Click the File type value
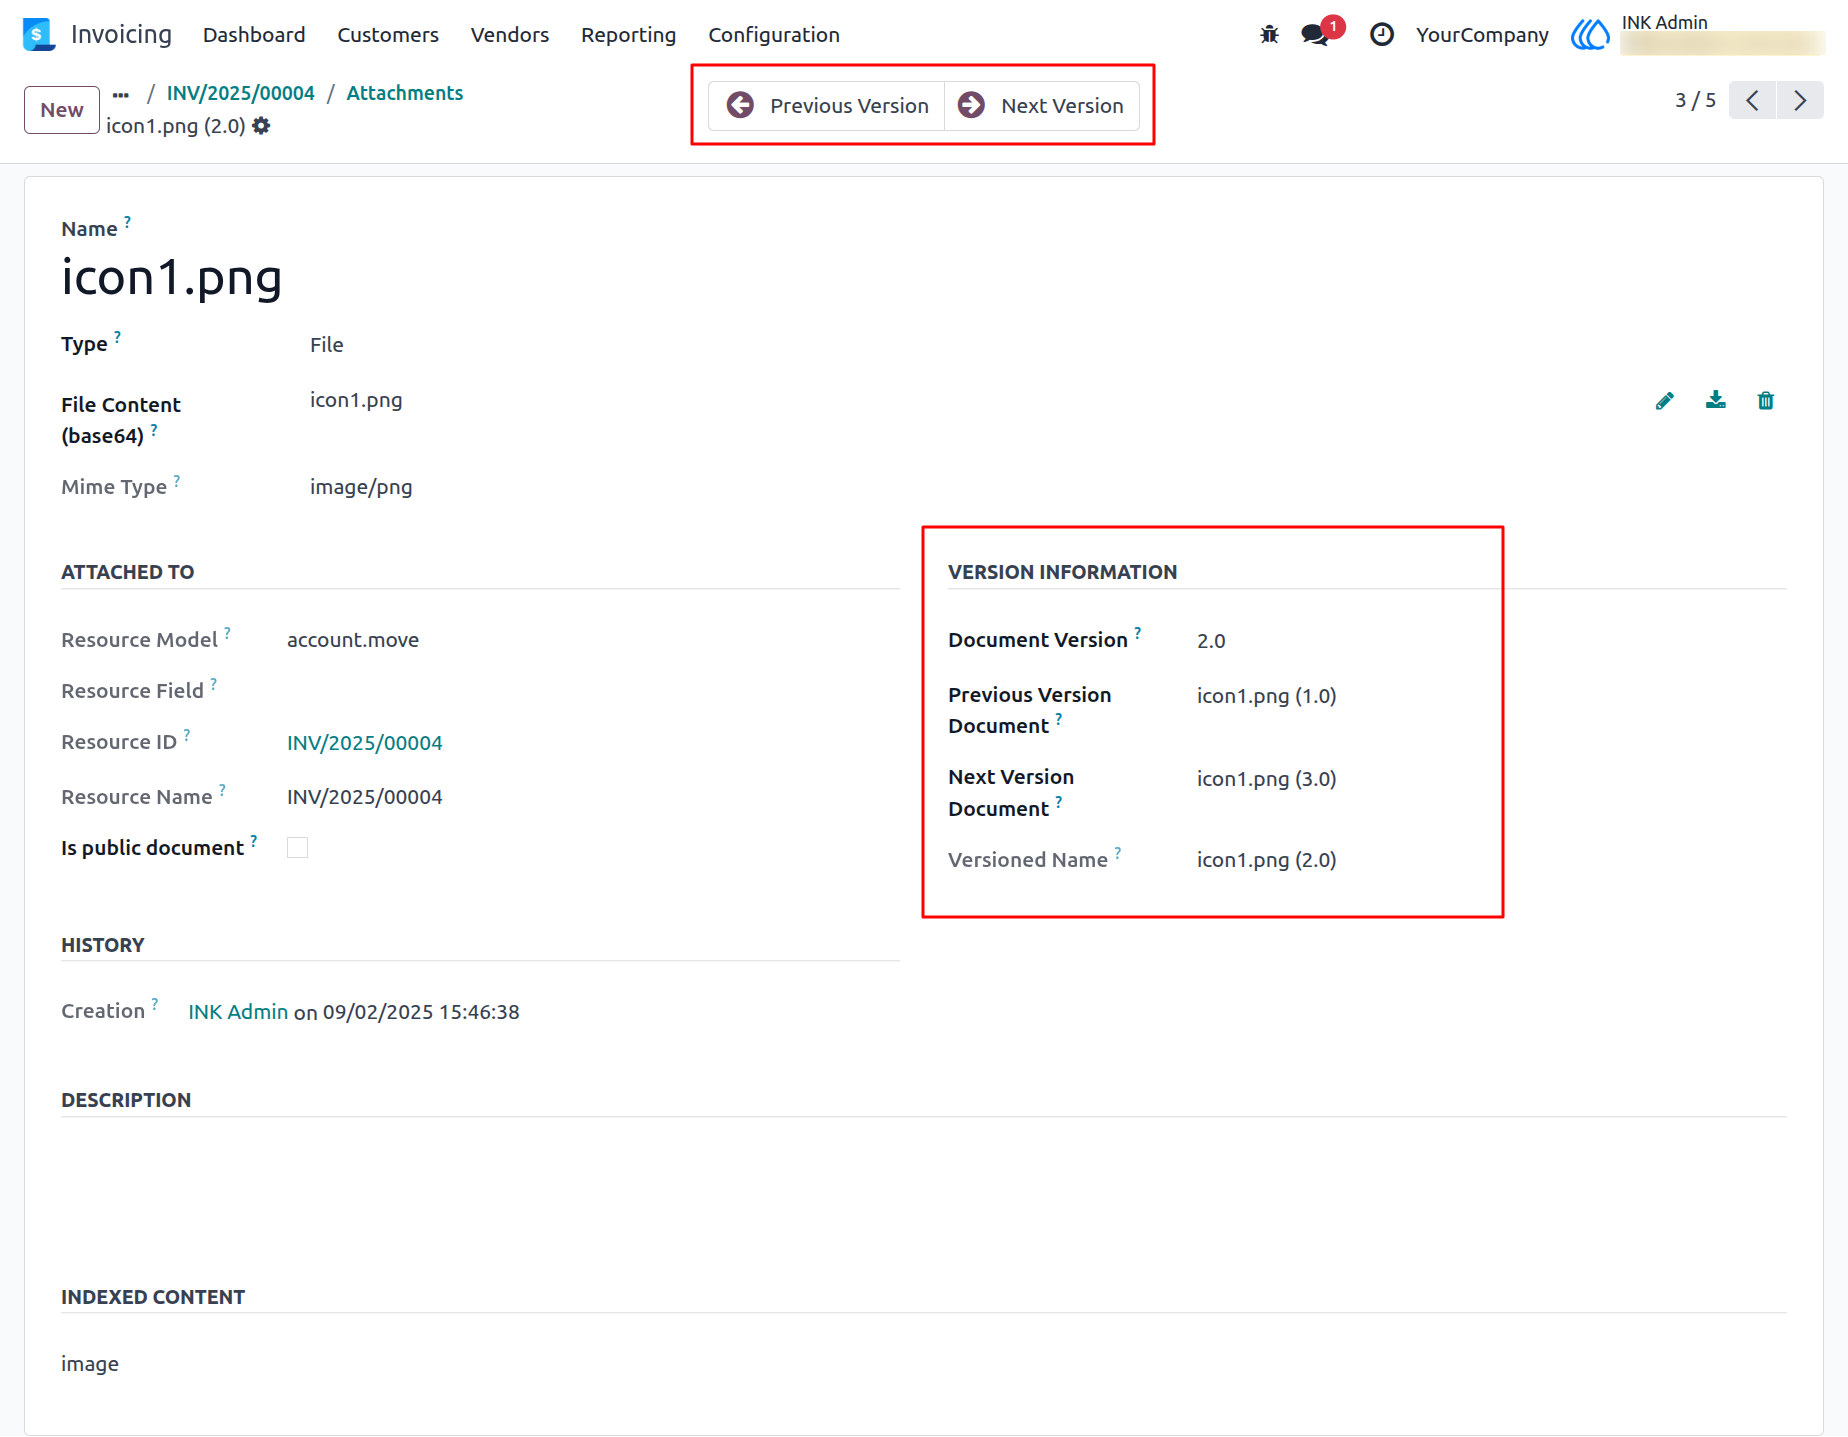This screenshot has width=1848, height=1437. [327, 345]
